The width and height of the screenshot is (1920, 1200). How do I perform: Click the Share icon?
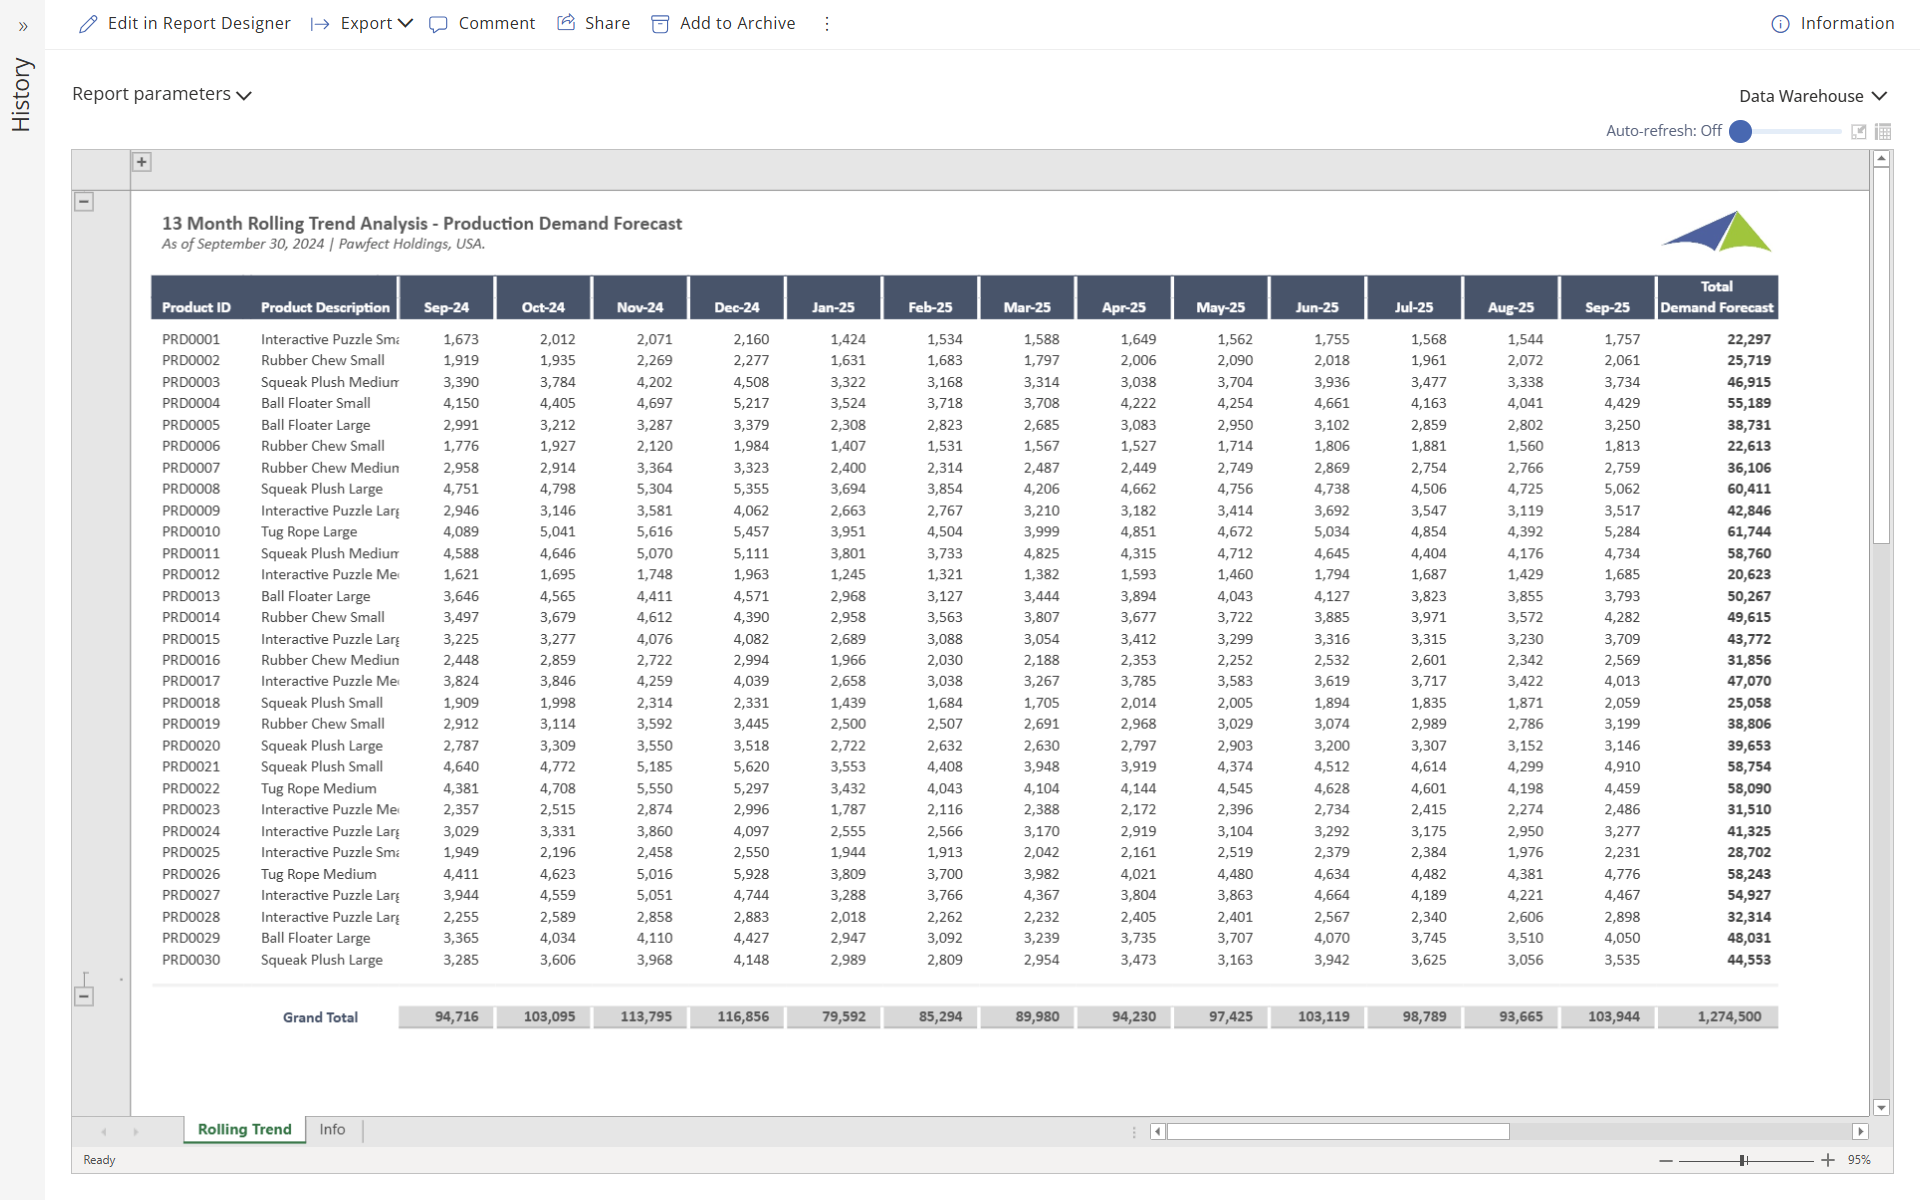[567, 22]
